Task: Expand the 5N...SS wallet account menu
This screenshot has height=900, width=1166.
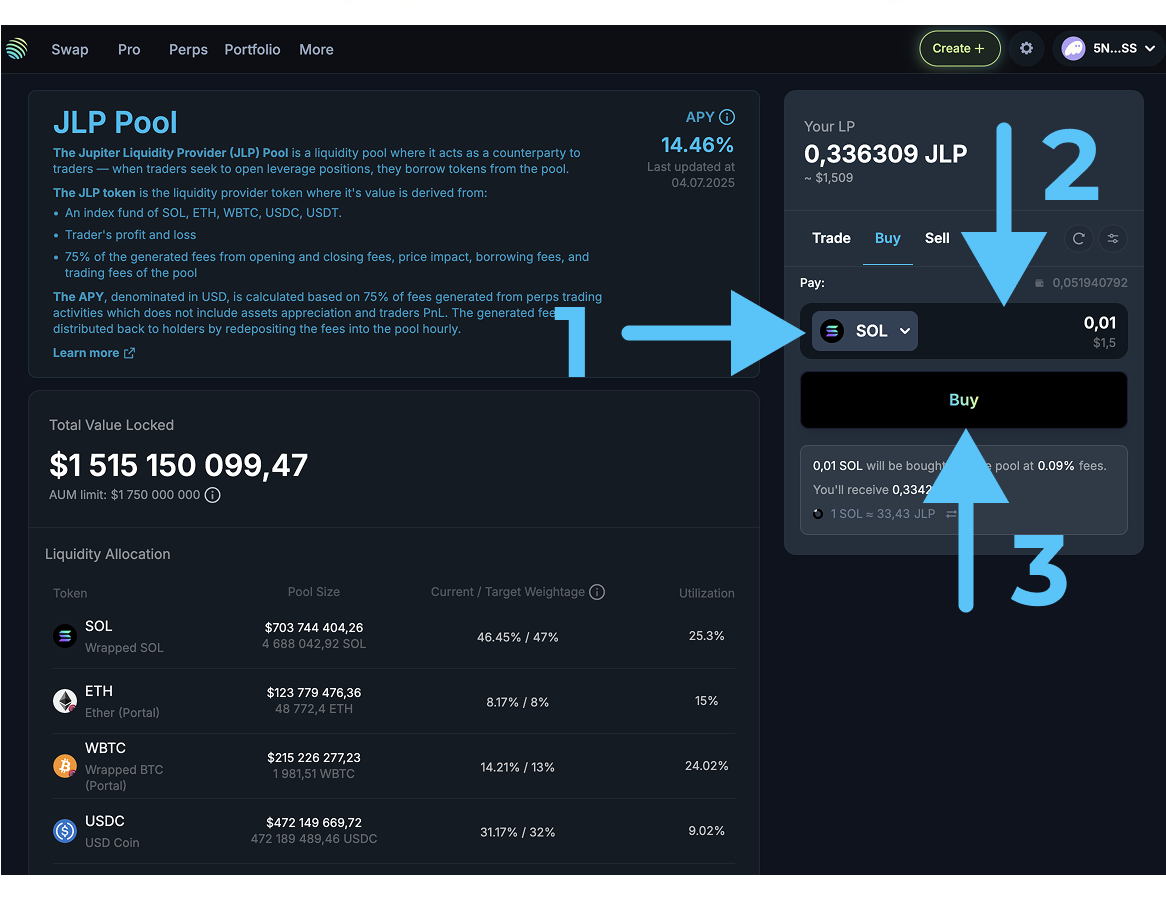Action: (1108, 48)
